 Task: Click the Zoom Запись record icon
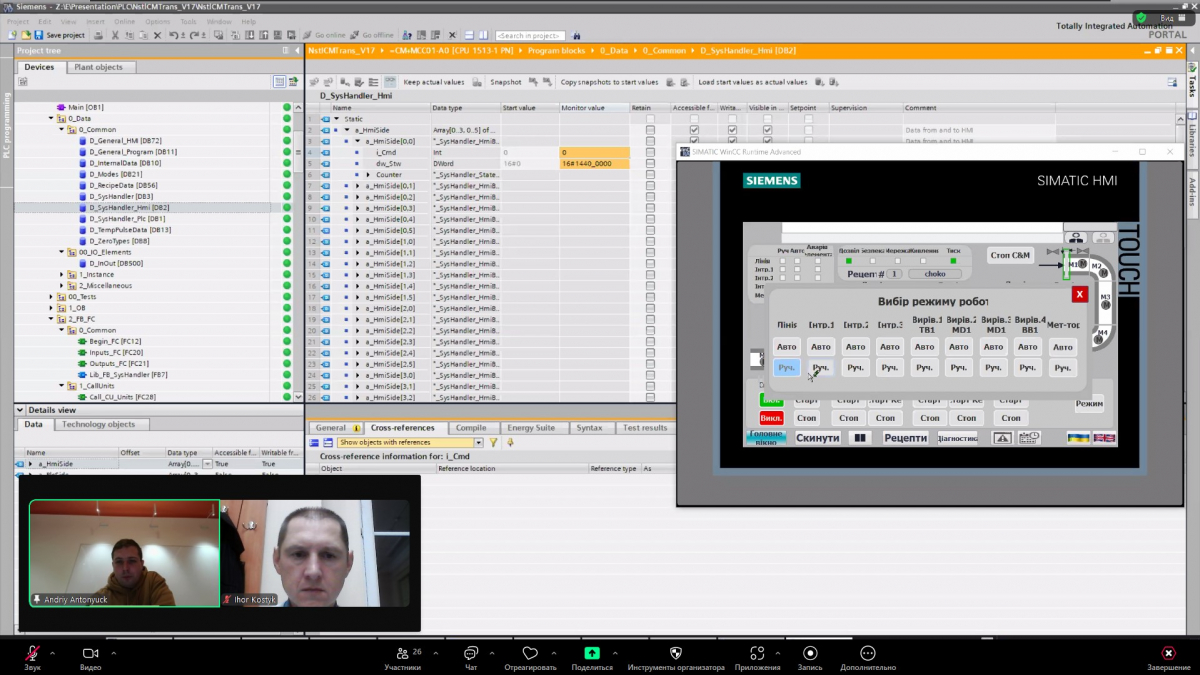pos(810,652)
